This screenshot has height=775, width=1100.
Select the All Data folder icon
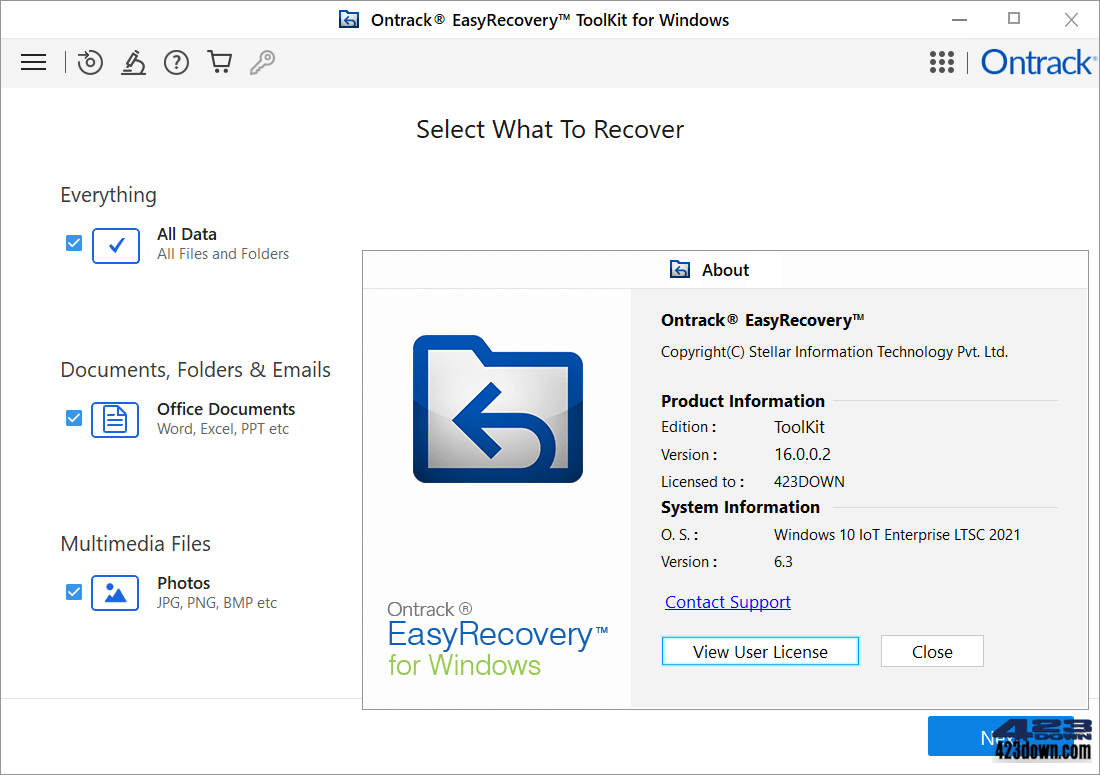pyautogui.click(x=115, y=245)
